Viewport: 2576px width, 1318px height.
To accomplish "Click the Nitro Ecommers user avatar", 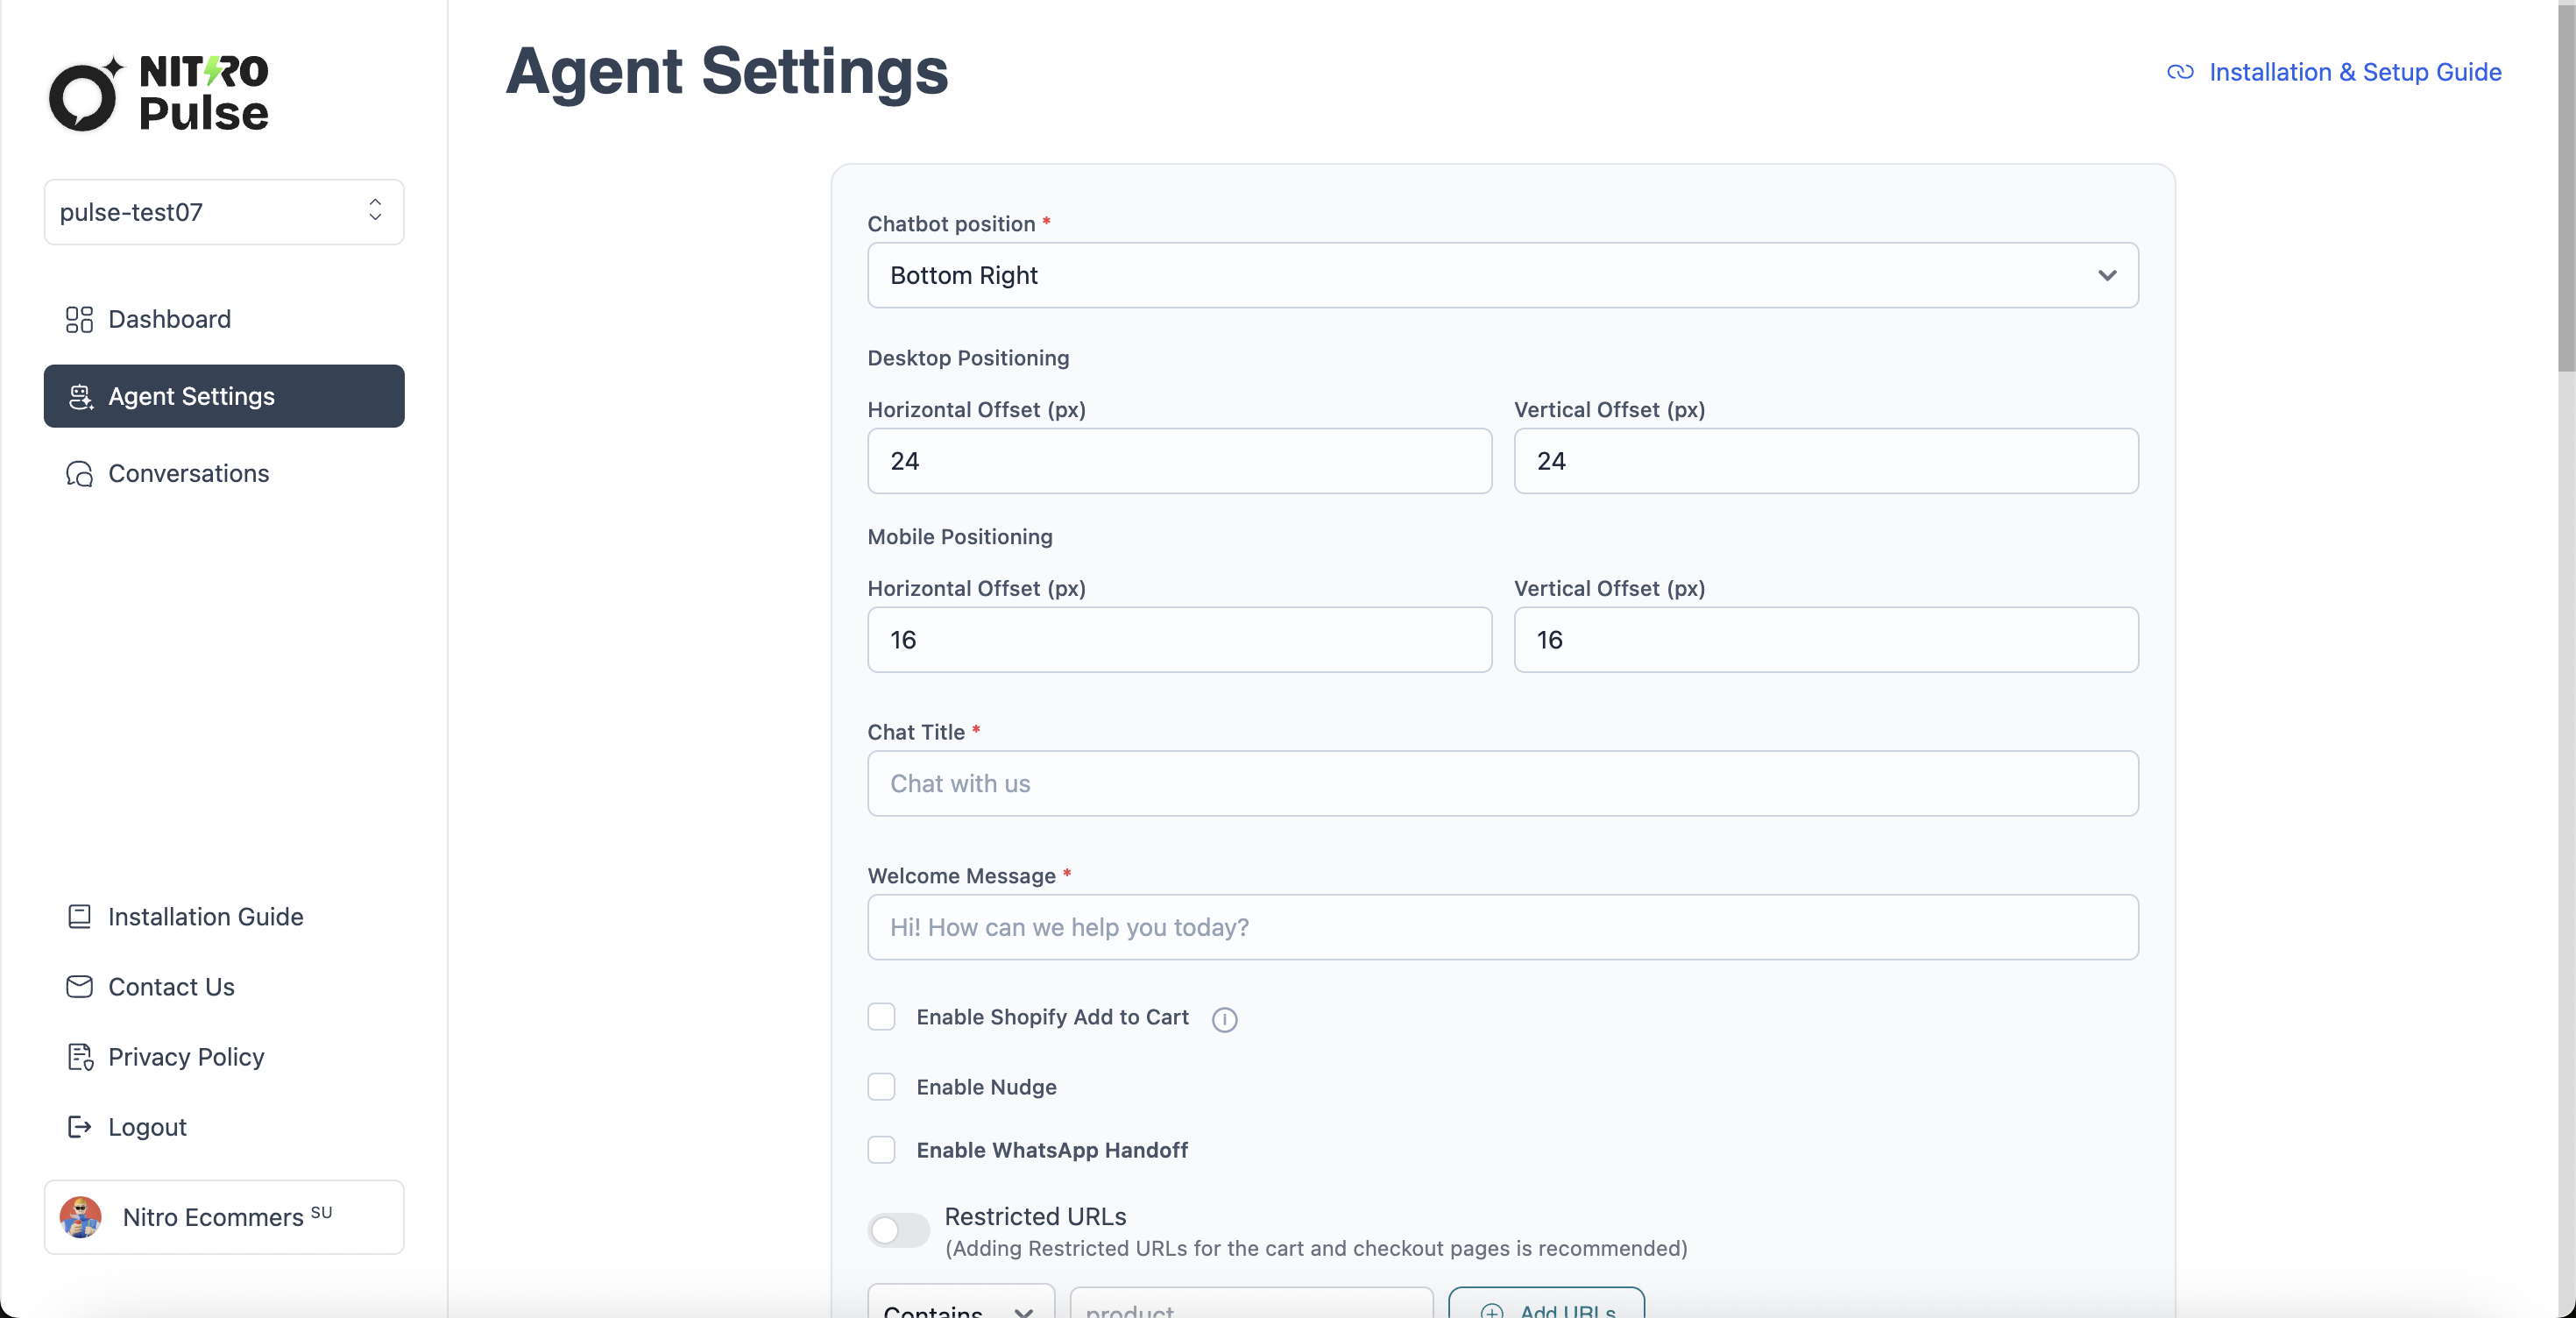I will [81, 1216].
